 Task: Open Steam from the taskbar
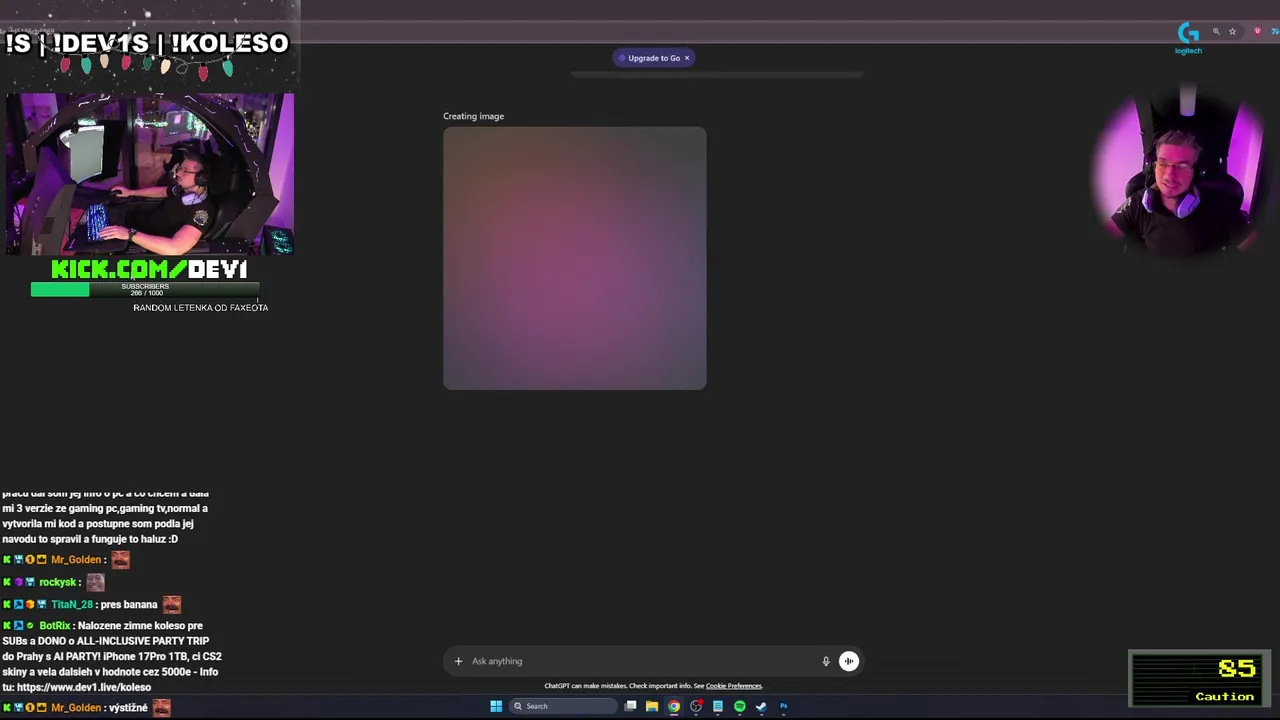[761, 706]
